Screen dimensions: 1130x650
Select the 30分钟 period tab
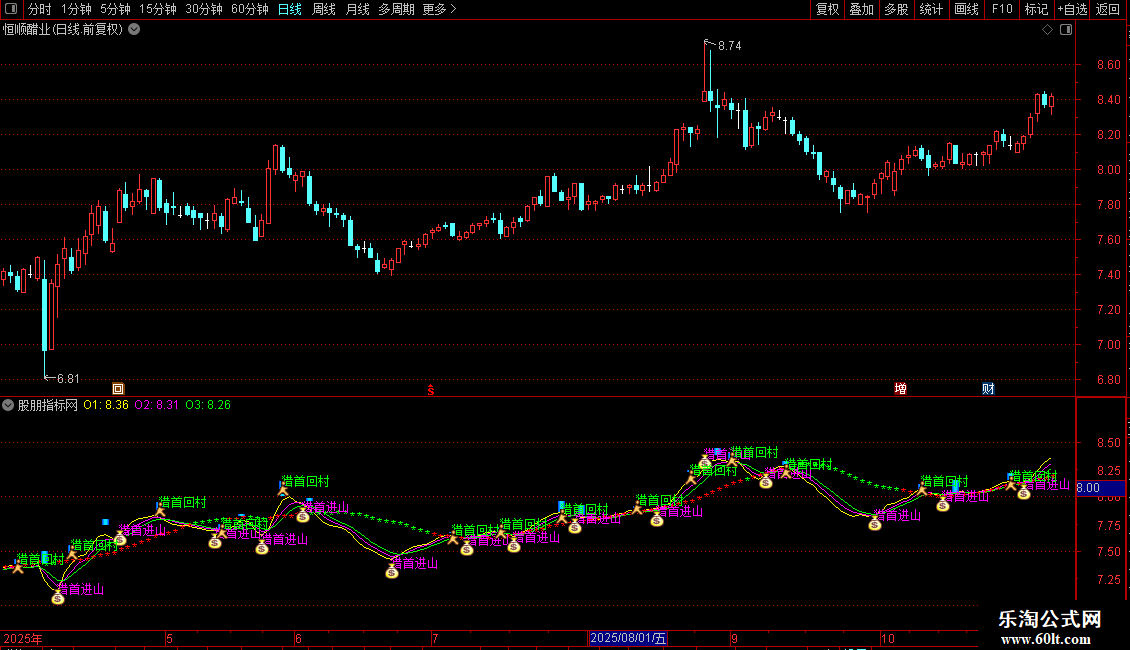pyautogui.click(x=204, y=9)
